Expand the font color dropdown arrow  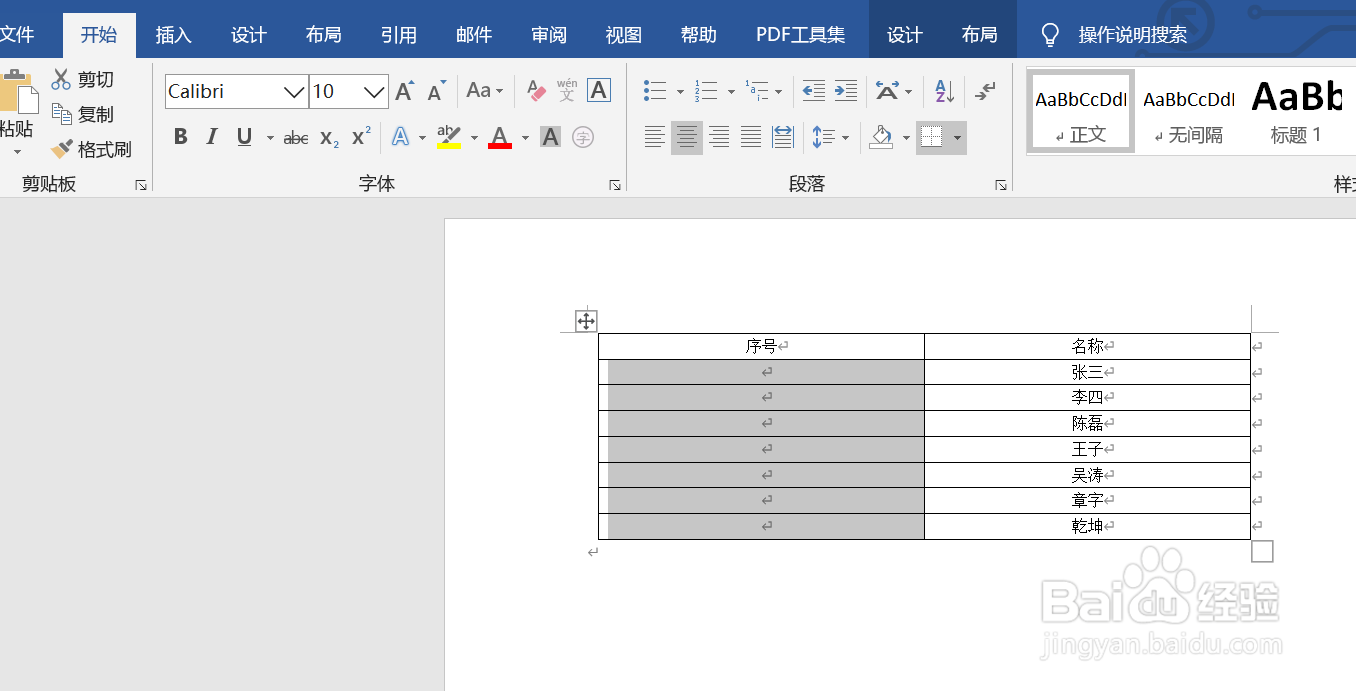(x=525, y=138)
